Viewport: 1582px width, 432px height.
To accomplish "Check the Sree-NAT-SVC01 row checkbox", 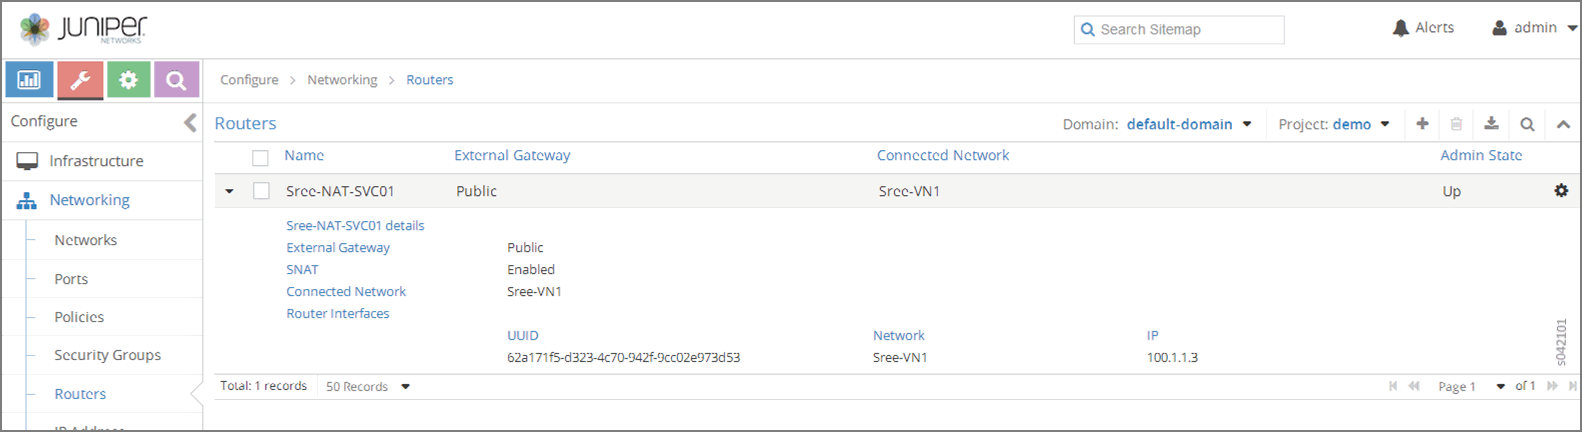I will coord(261,191).
